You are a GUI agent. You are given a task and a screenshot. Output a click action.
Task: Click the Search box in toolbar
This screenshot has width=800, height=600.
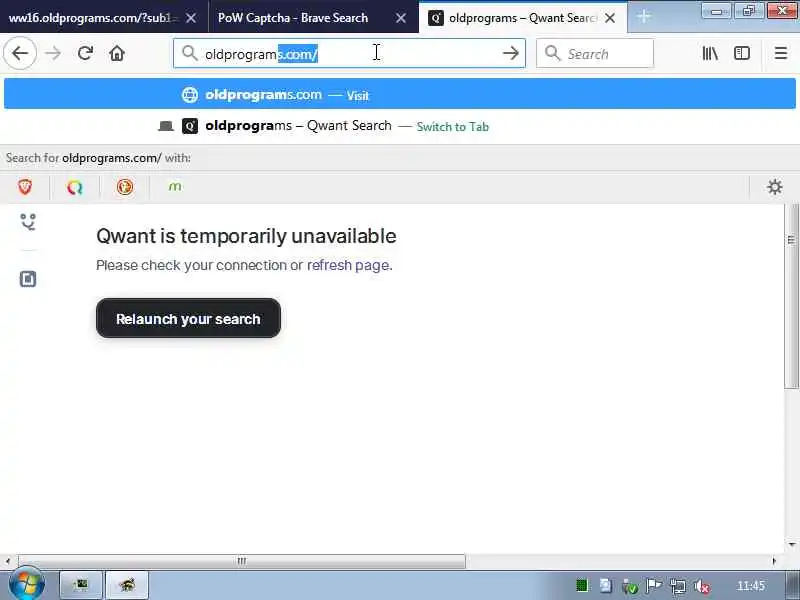[594, 53]
